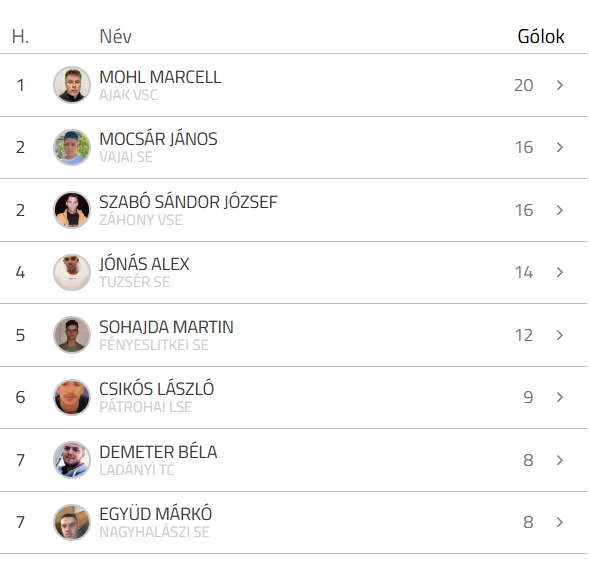Screen dimensions: 589x564
Task: Expand chevron next to Mohl Marcell's 20 goals
Action: click(x=560, y=85)
